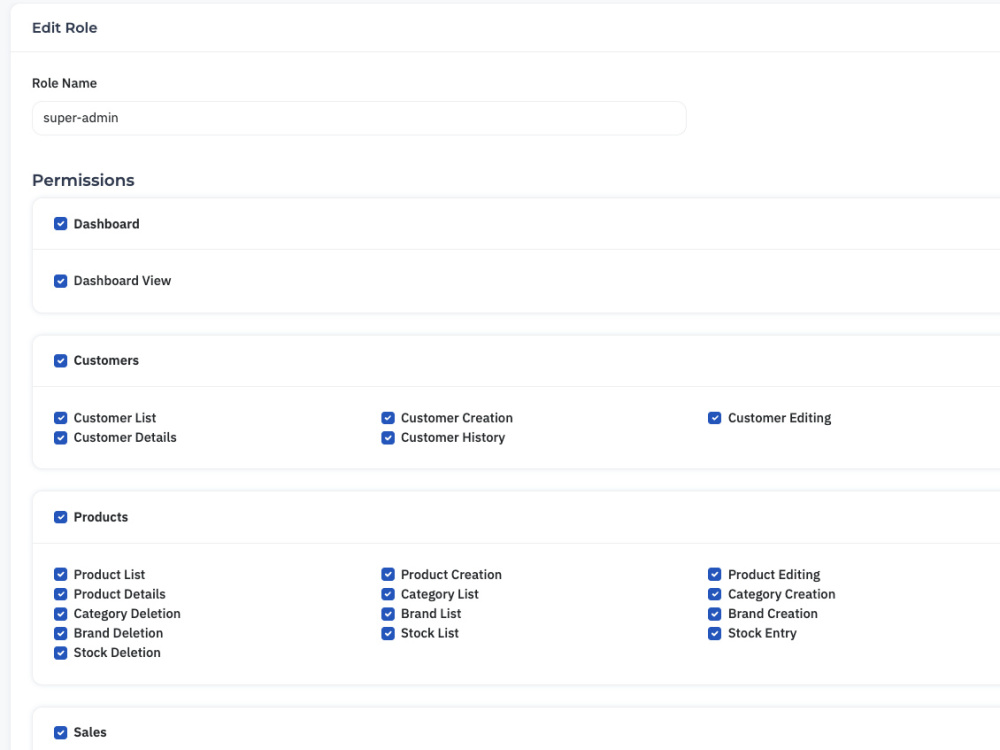This screenshot has height=750, width=1000.
Task: Toggle Category List permission
Action: click(388, 594)
